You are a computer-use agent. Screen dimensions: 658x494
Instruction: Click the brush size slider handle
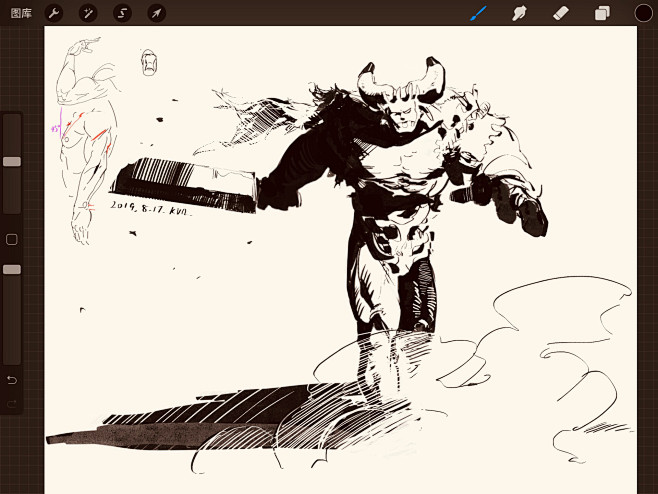click(12, 162)
